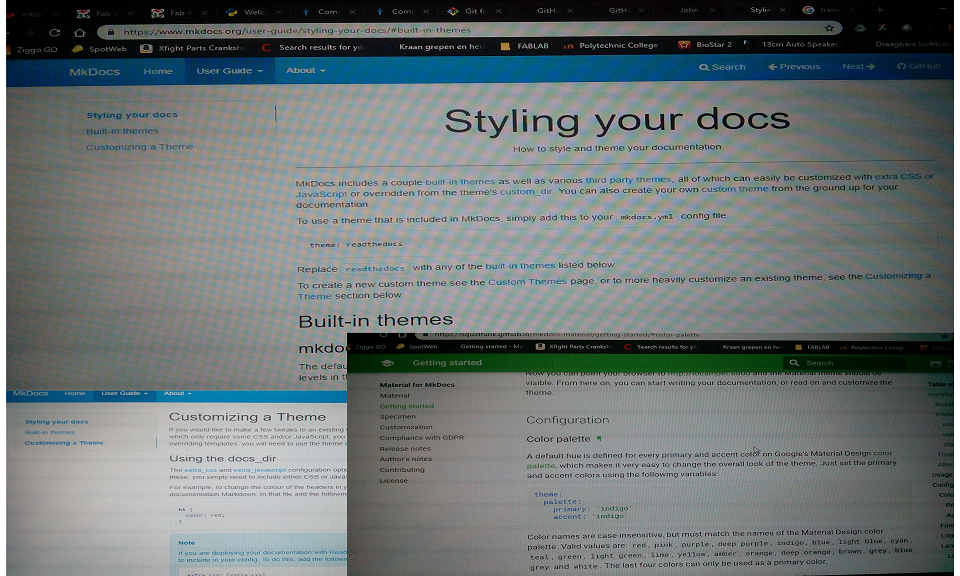Open Xfight Parts Cranksh bookmark in main window
The height and width of the screenshot is (576, 960).
192,48
